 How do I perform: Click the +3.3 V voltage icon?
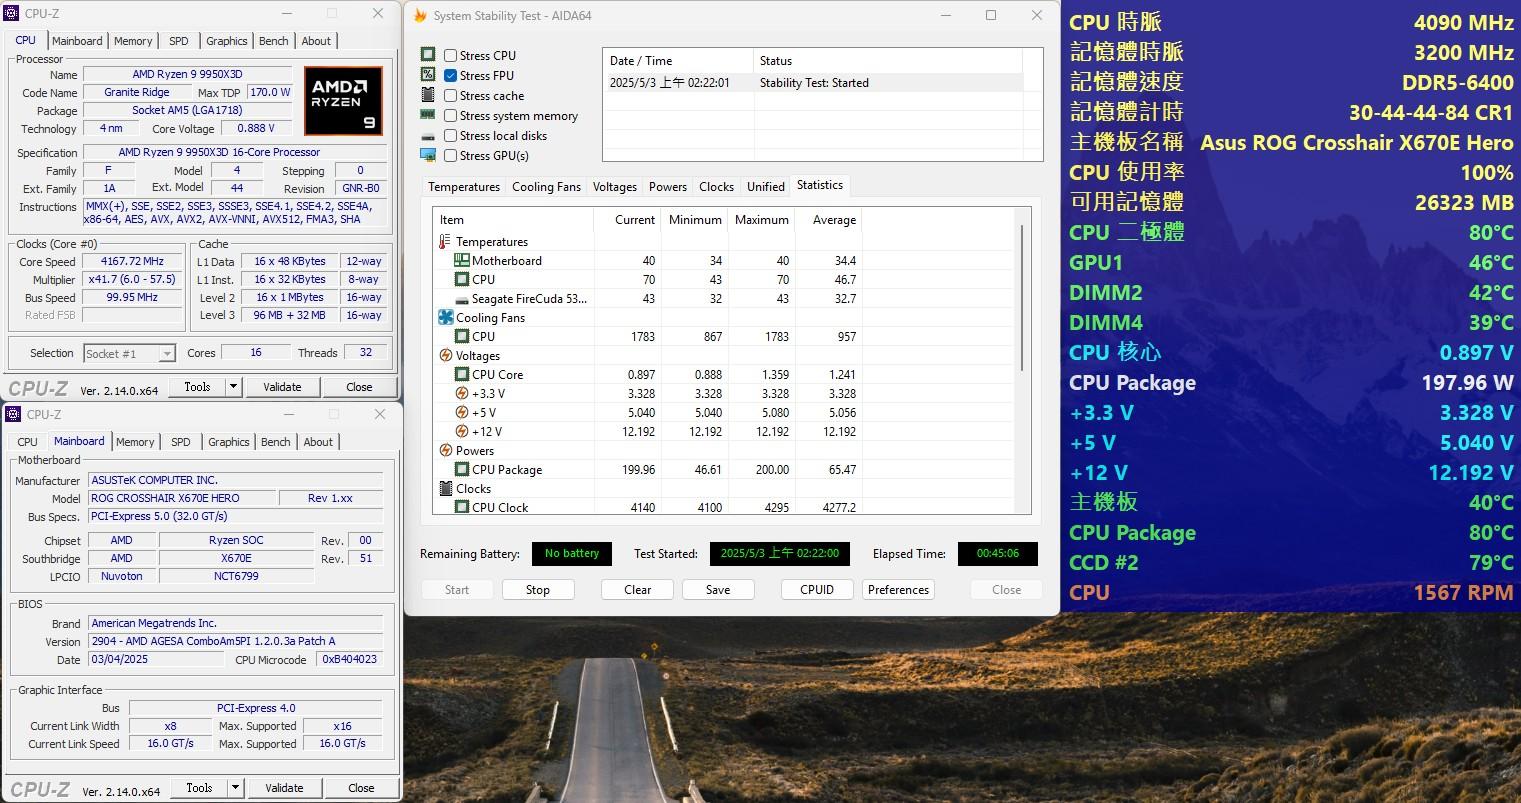(462, 394)
